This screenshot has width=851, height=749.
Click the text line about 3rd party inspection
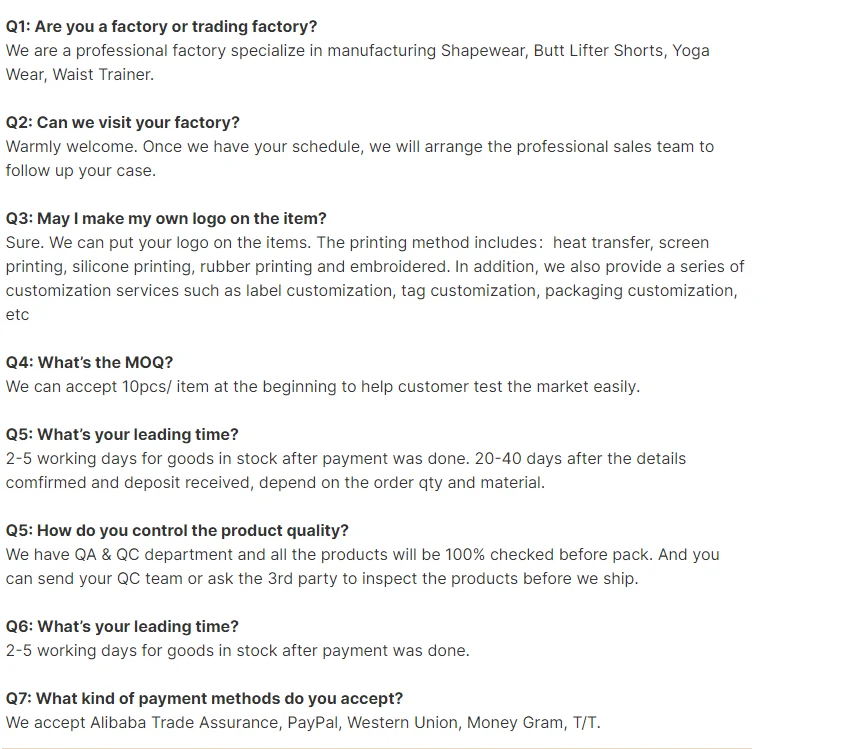321,578
